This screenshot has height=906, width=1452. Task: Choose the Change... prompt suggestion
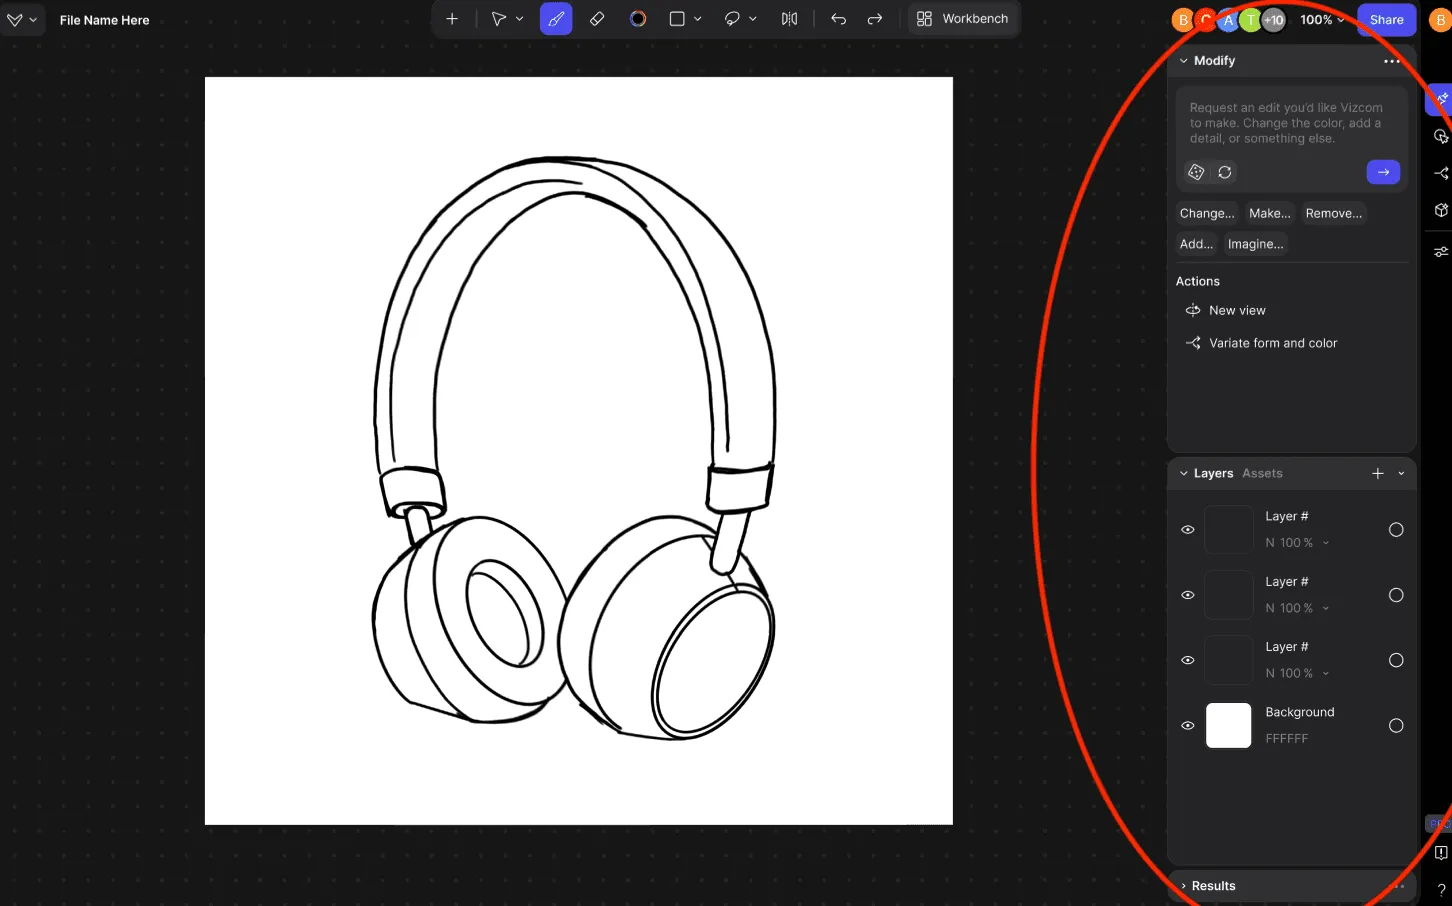tap(1207, 213)
